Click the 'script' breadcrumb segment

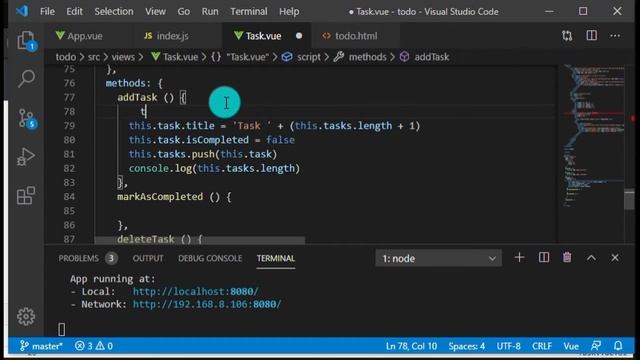click(302, 57)
